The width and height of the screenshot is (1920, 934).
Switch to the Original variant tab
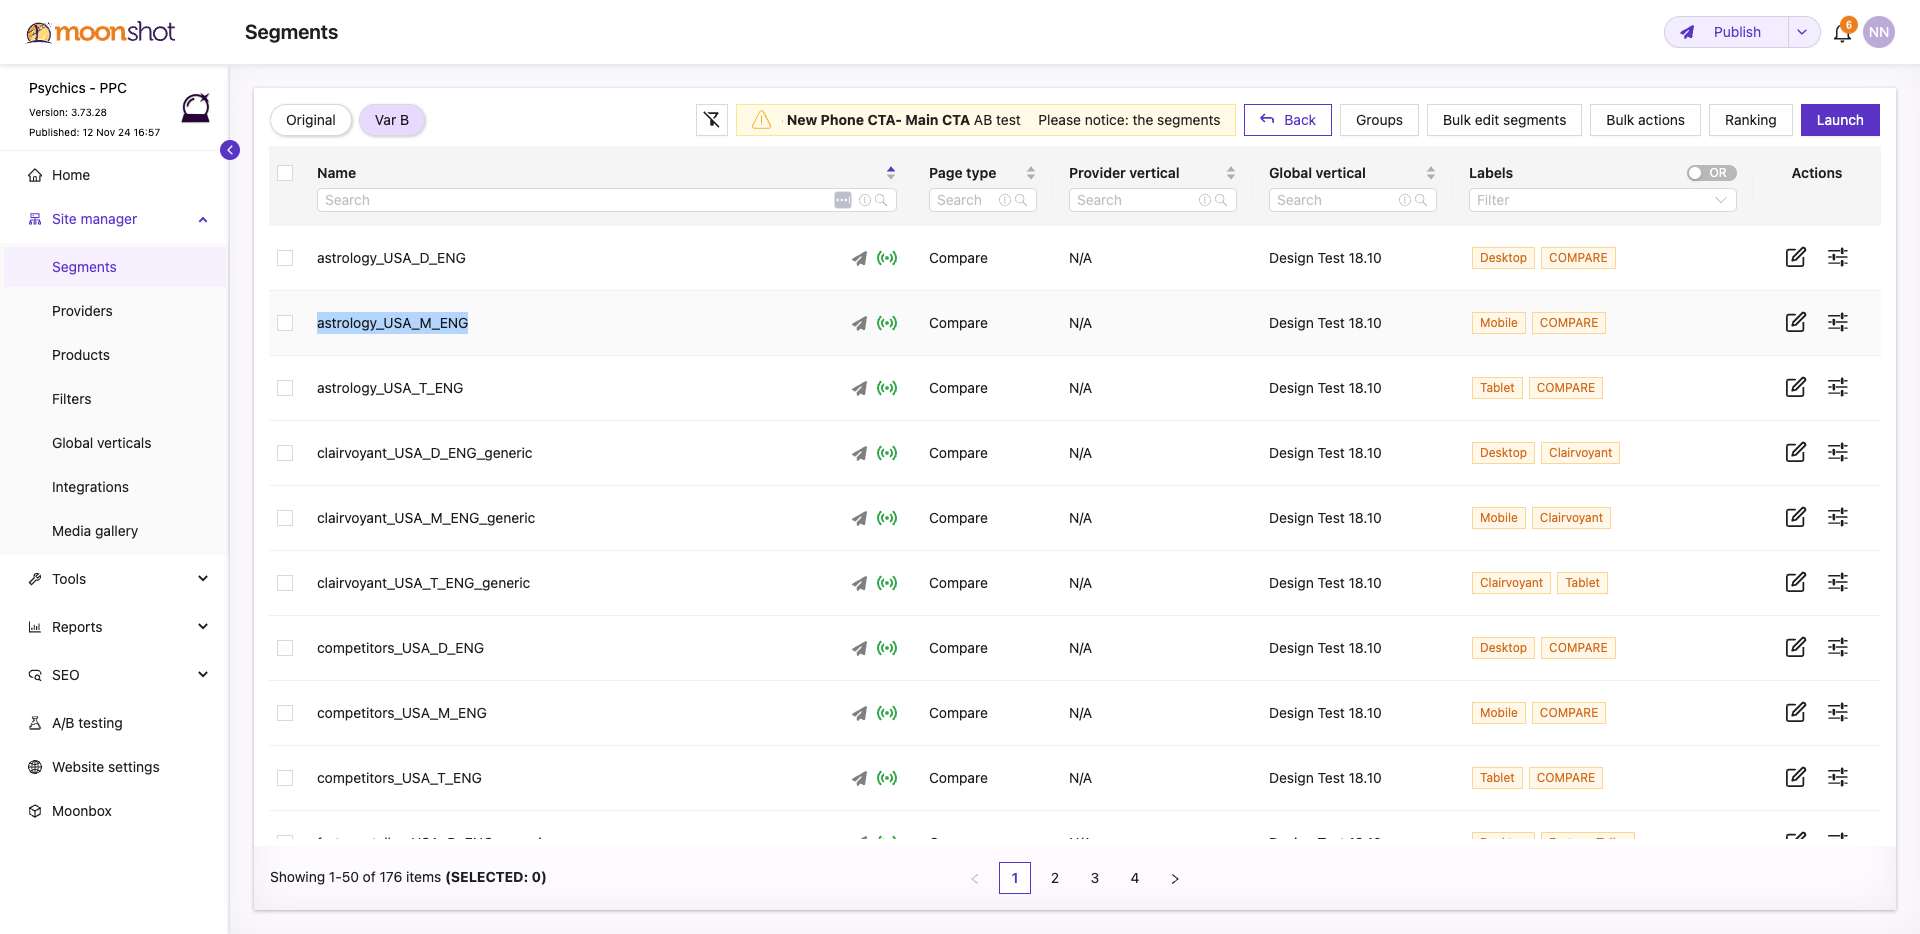tap(311, 120)
